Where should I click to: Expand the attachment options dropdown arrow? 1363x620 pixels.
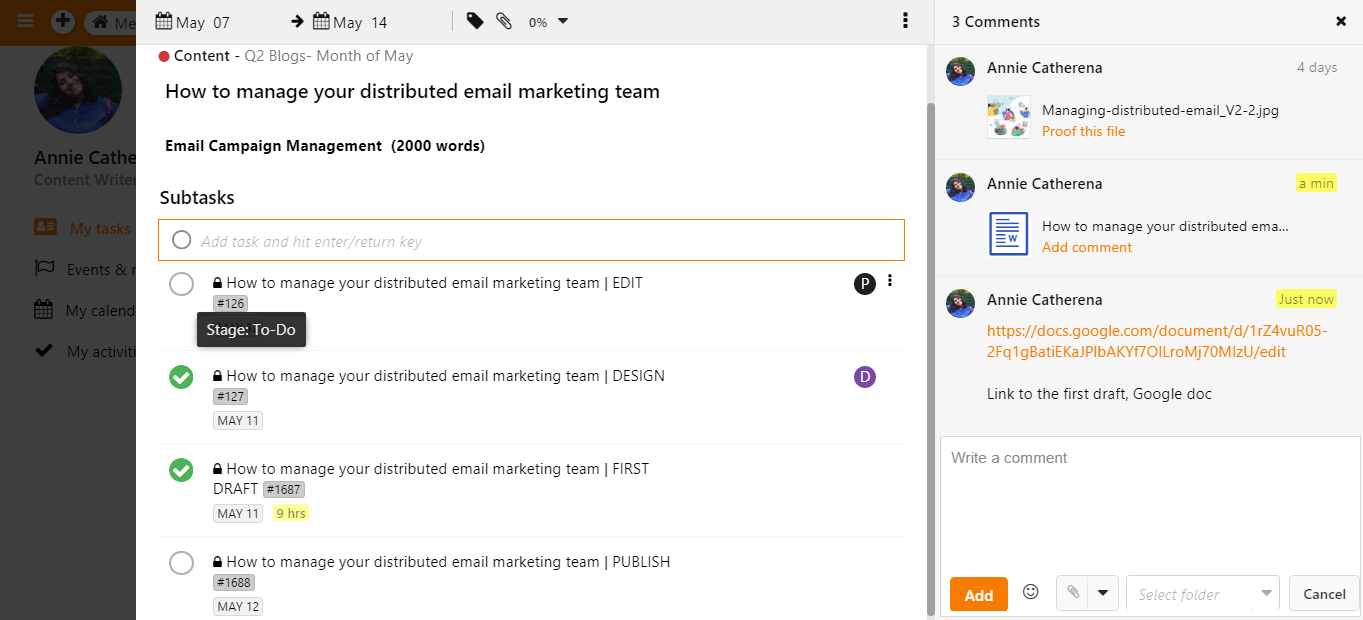click(1102, 593)
